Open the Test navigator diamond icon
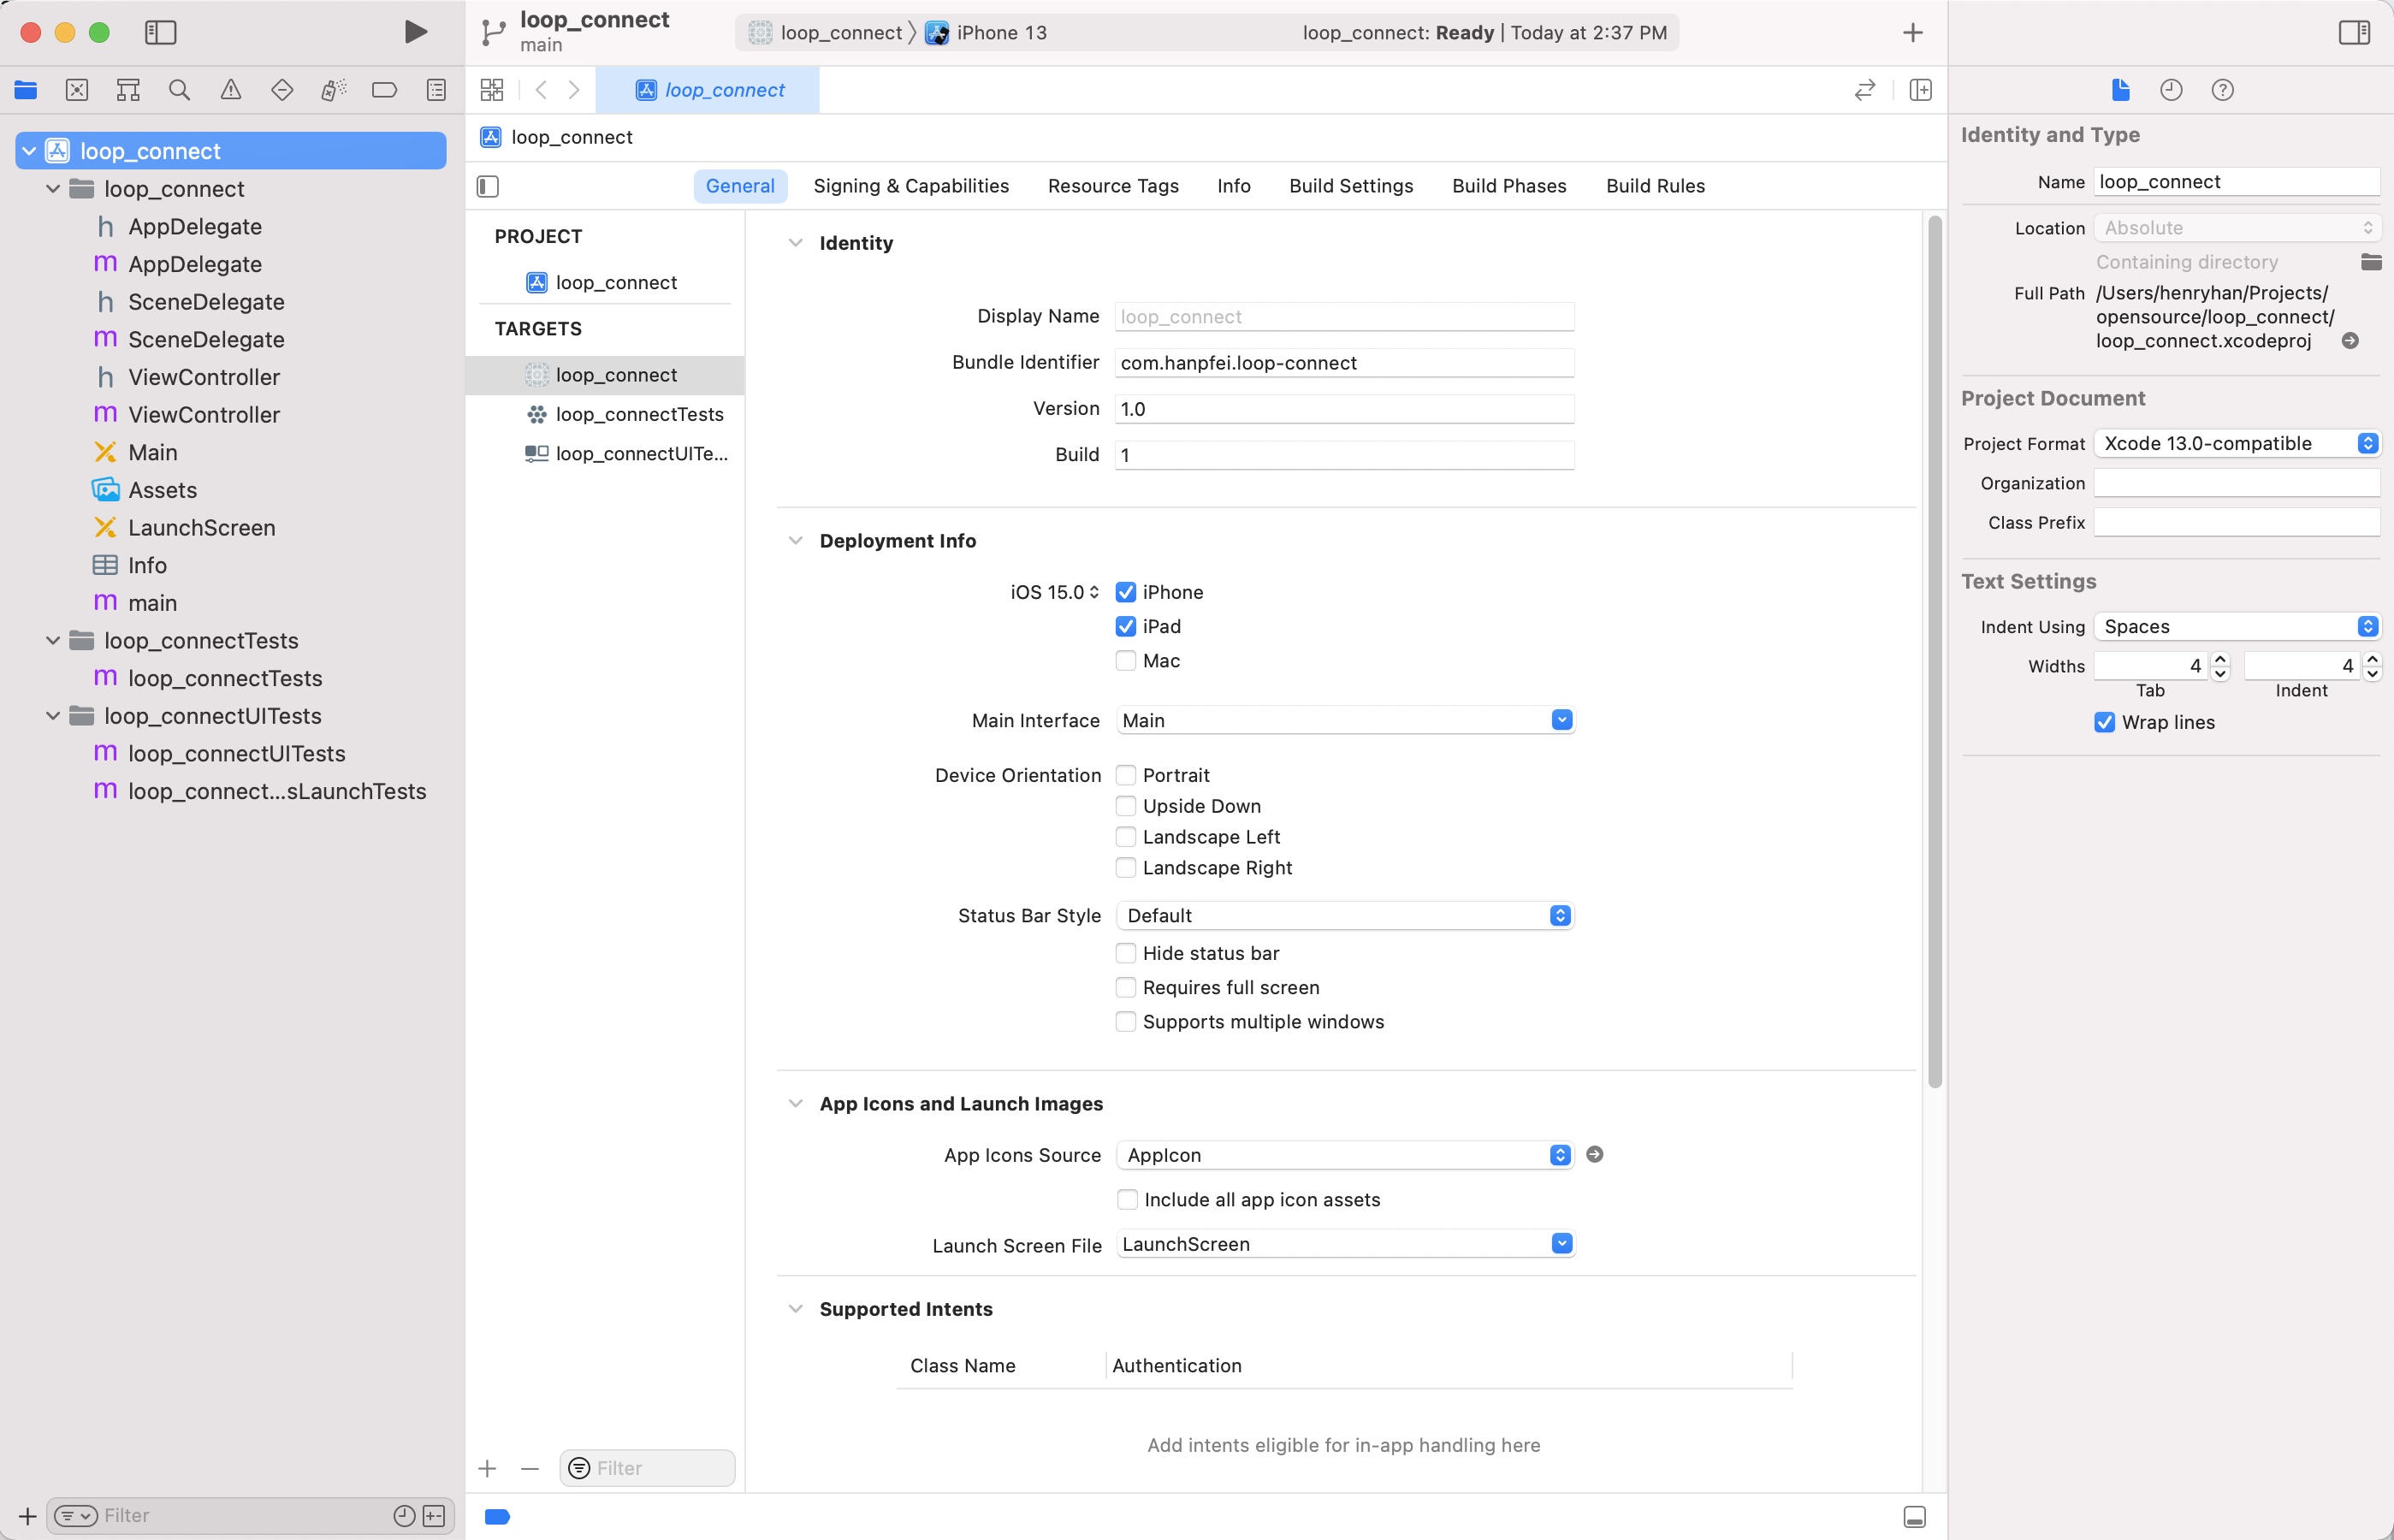 (x=282, y=90)
